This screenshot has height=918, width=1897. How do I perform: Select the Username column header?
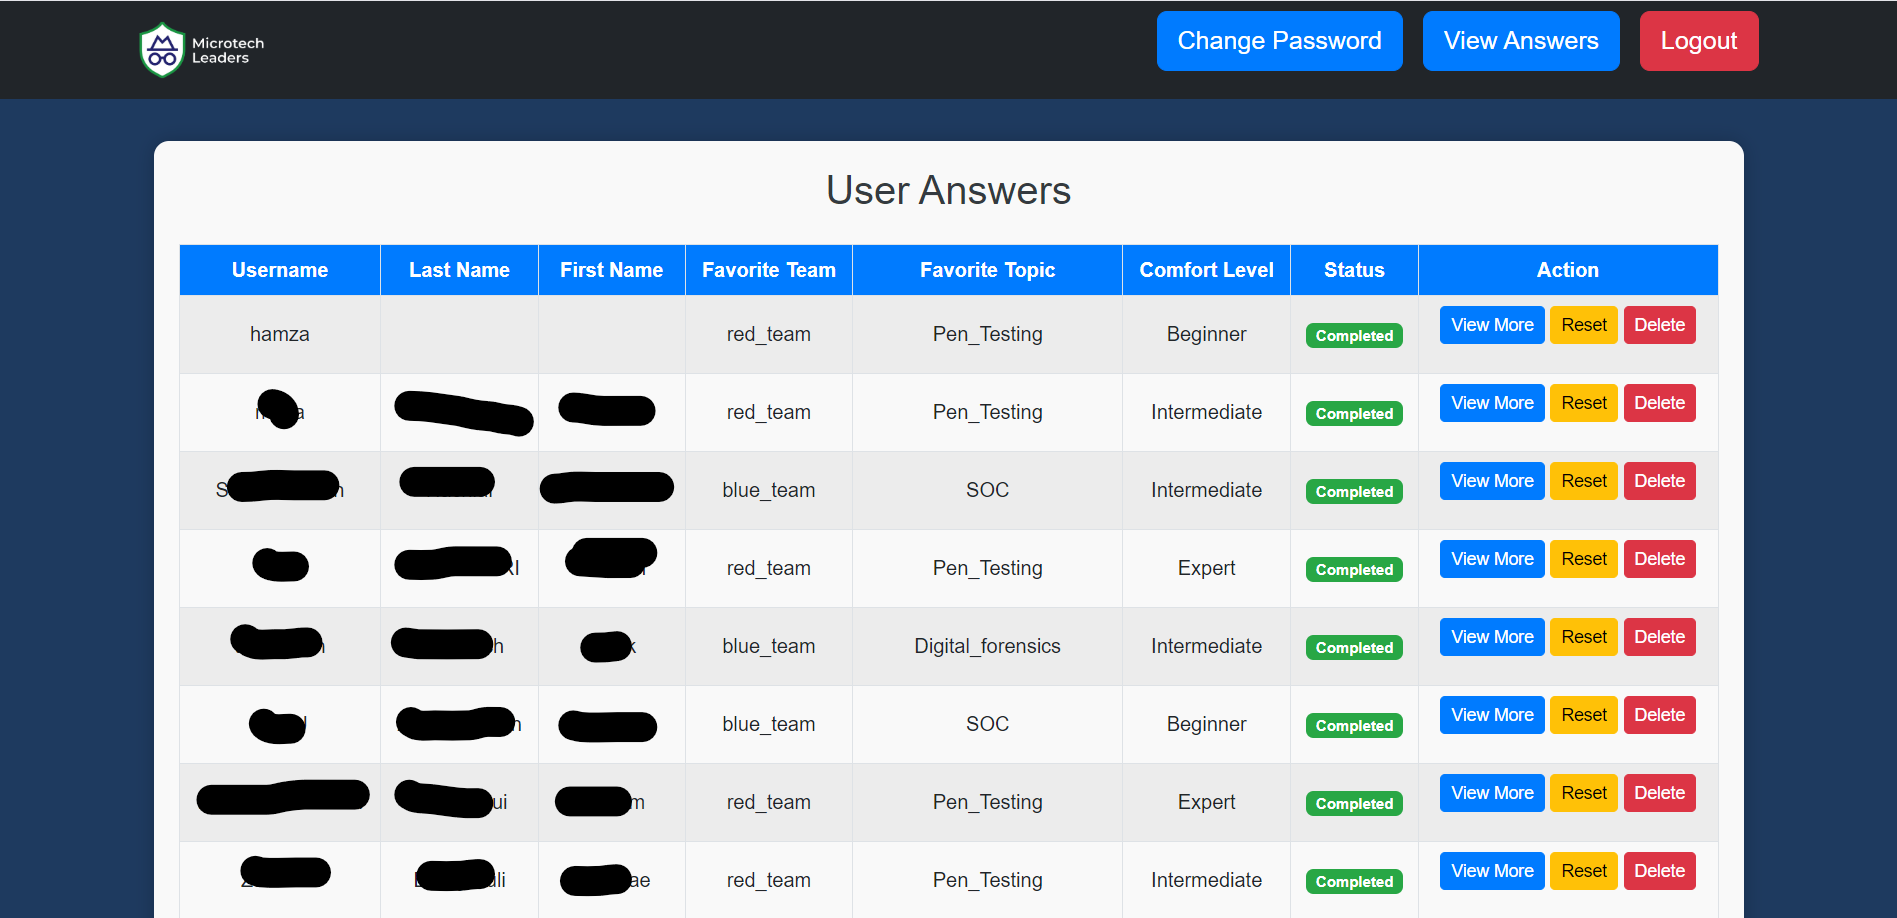click(x=279, y=269)
